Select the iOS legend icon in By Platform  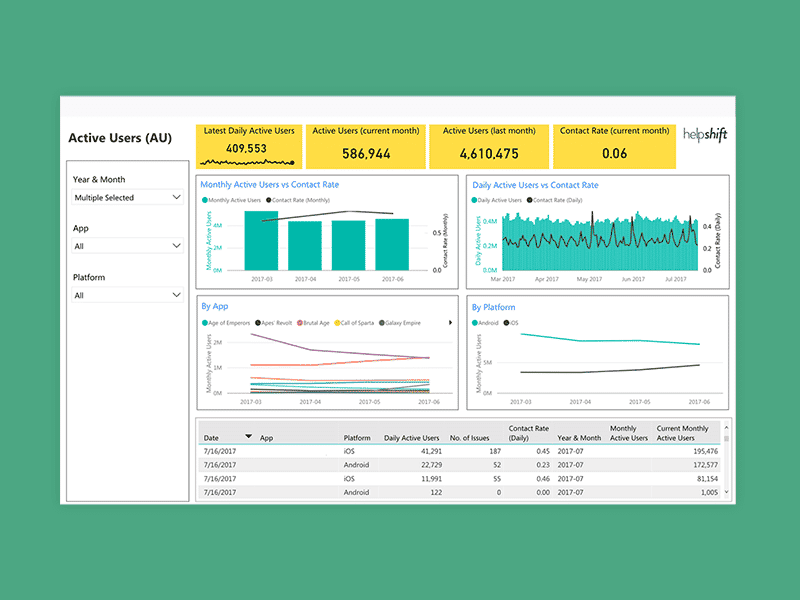507,323
